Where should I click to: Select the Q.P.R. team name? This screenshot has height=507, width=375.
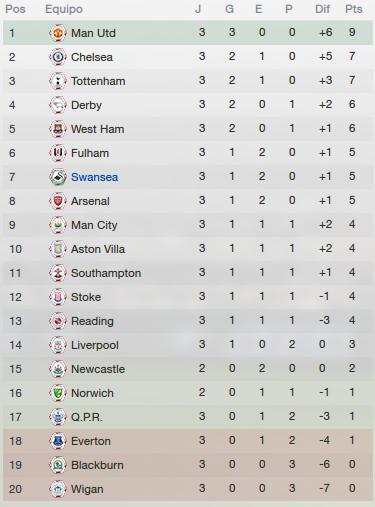87,417
